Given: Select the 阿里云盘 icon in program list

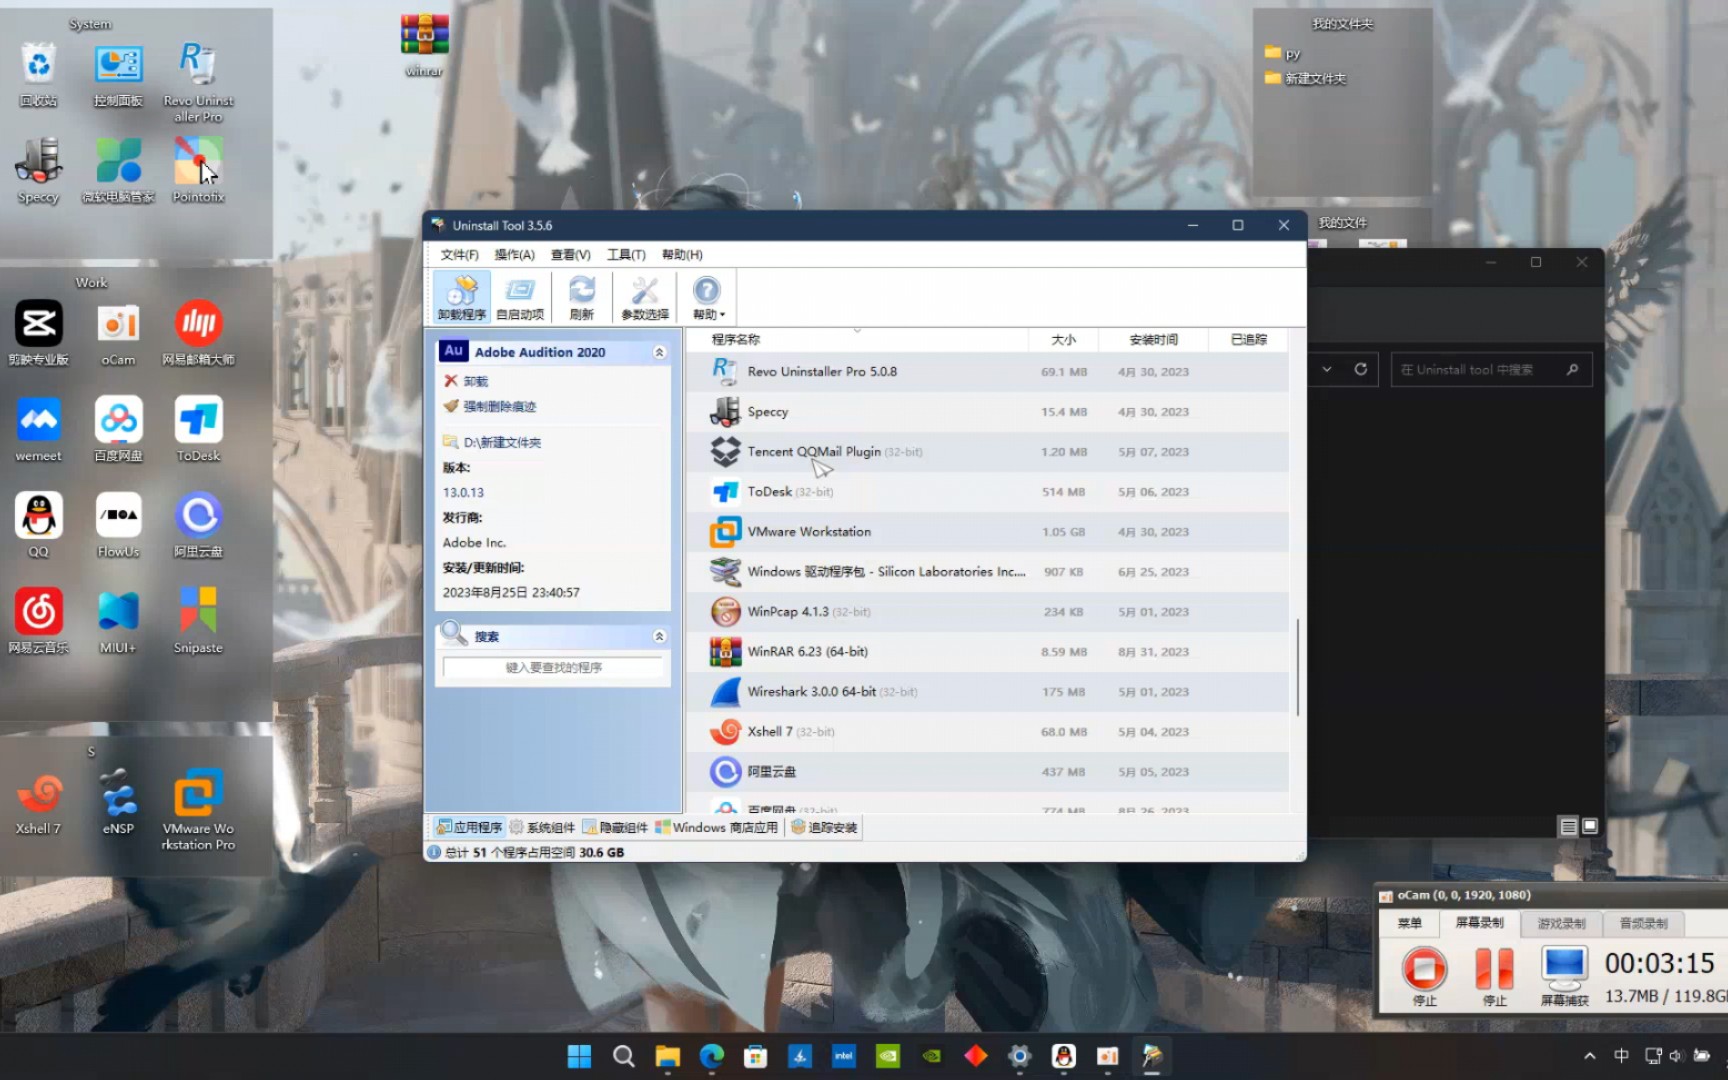Looking at the screenshot, I should tap(725, 771).
